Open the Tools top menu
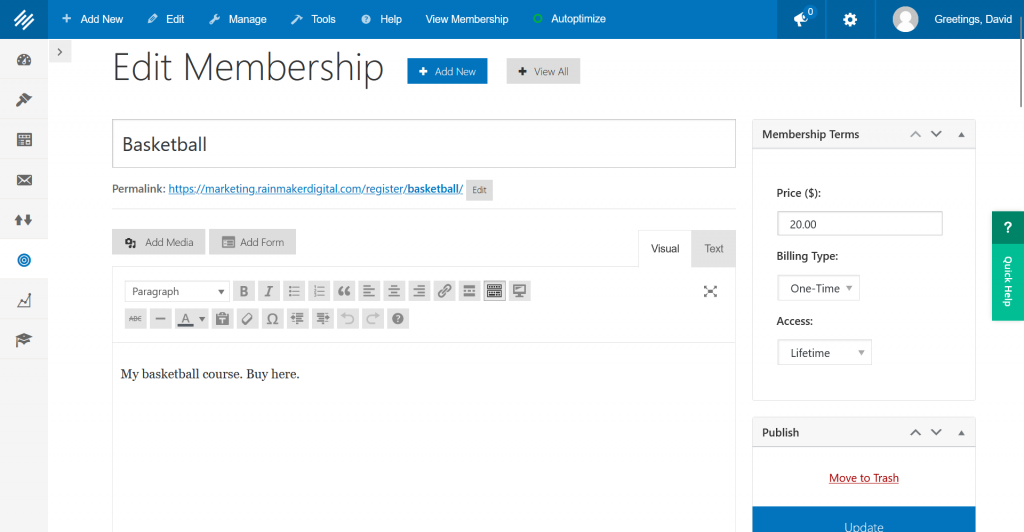 pyautogui.click(x=313, y=20)
